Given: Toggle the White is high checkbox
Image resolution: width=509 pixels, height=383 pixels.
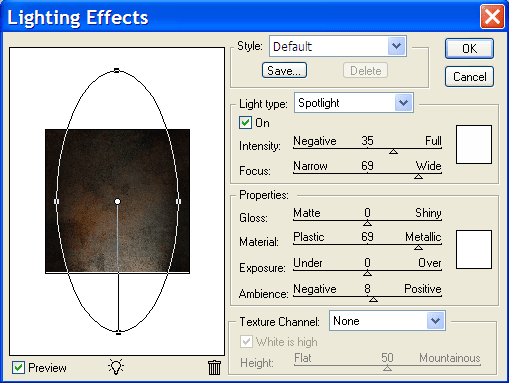Looking at the screenshot, I should (246, 342).
